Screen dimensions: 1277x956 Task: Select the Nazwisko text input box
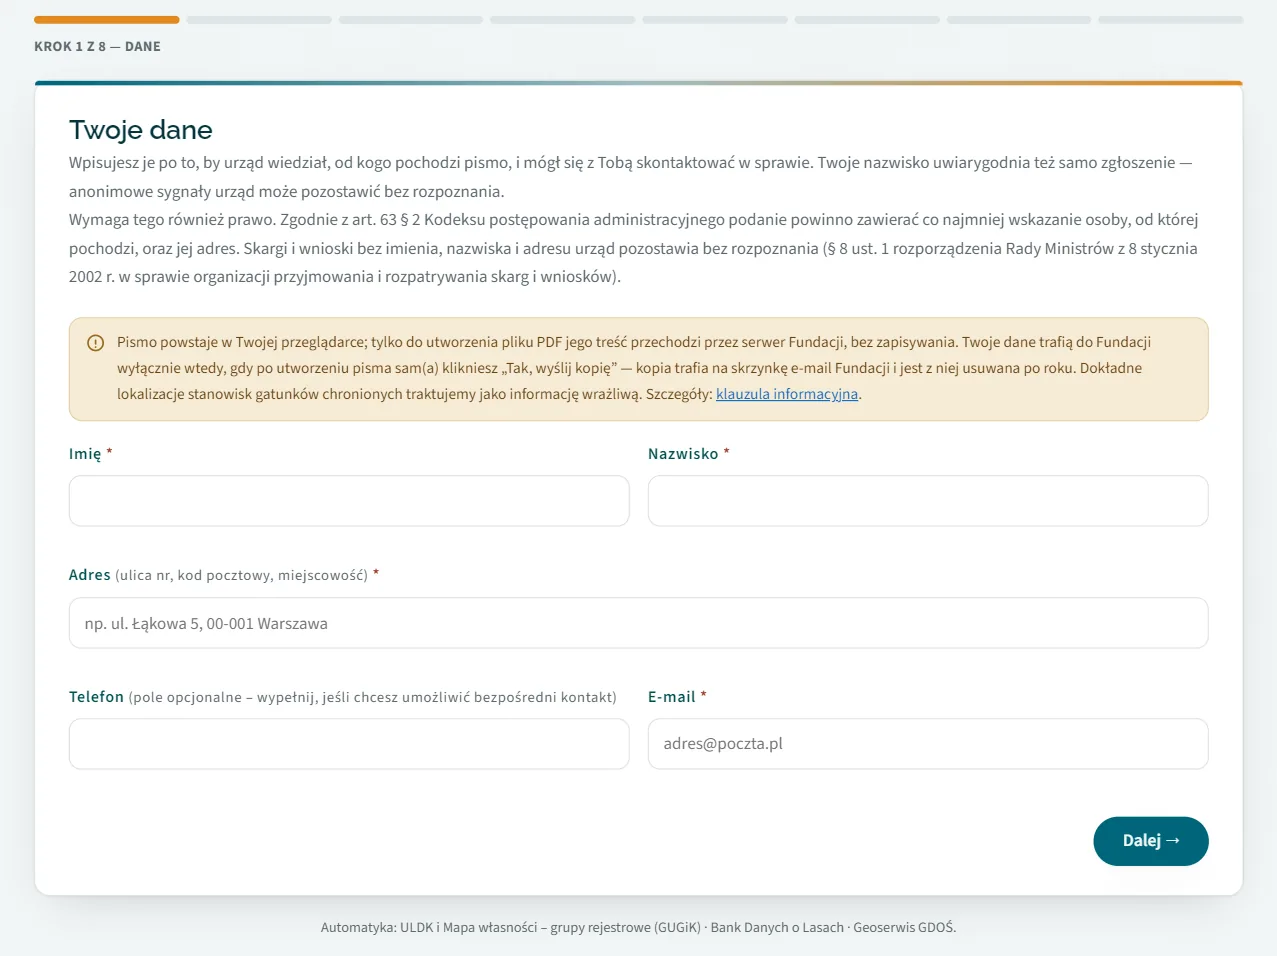click(x=928, y=501)
